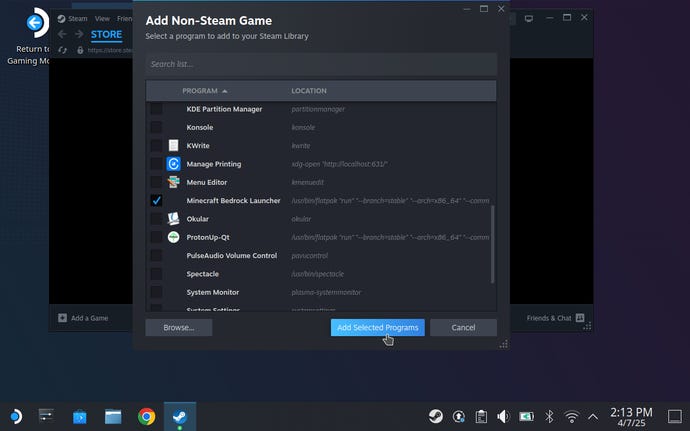Open the View menu
Viewport: 690px width, 431px height.
tap(102, 18)
